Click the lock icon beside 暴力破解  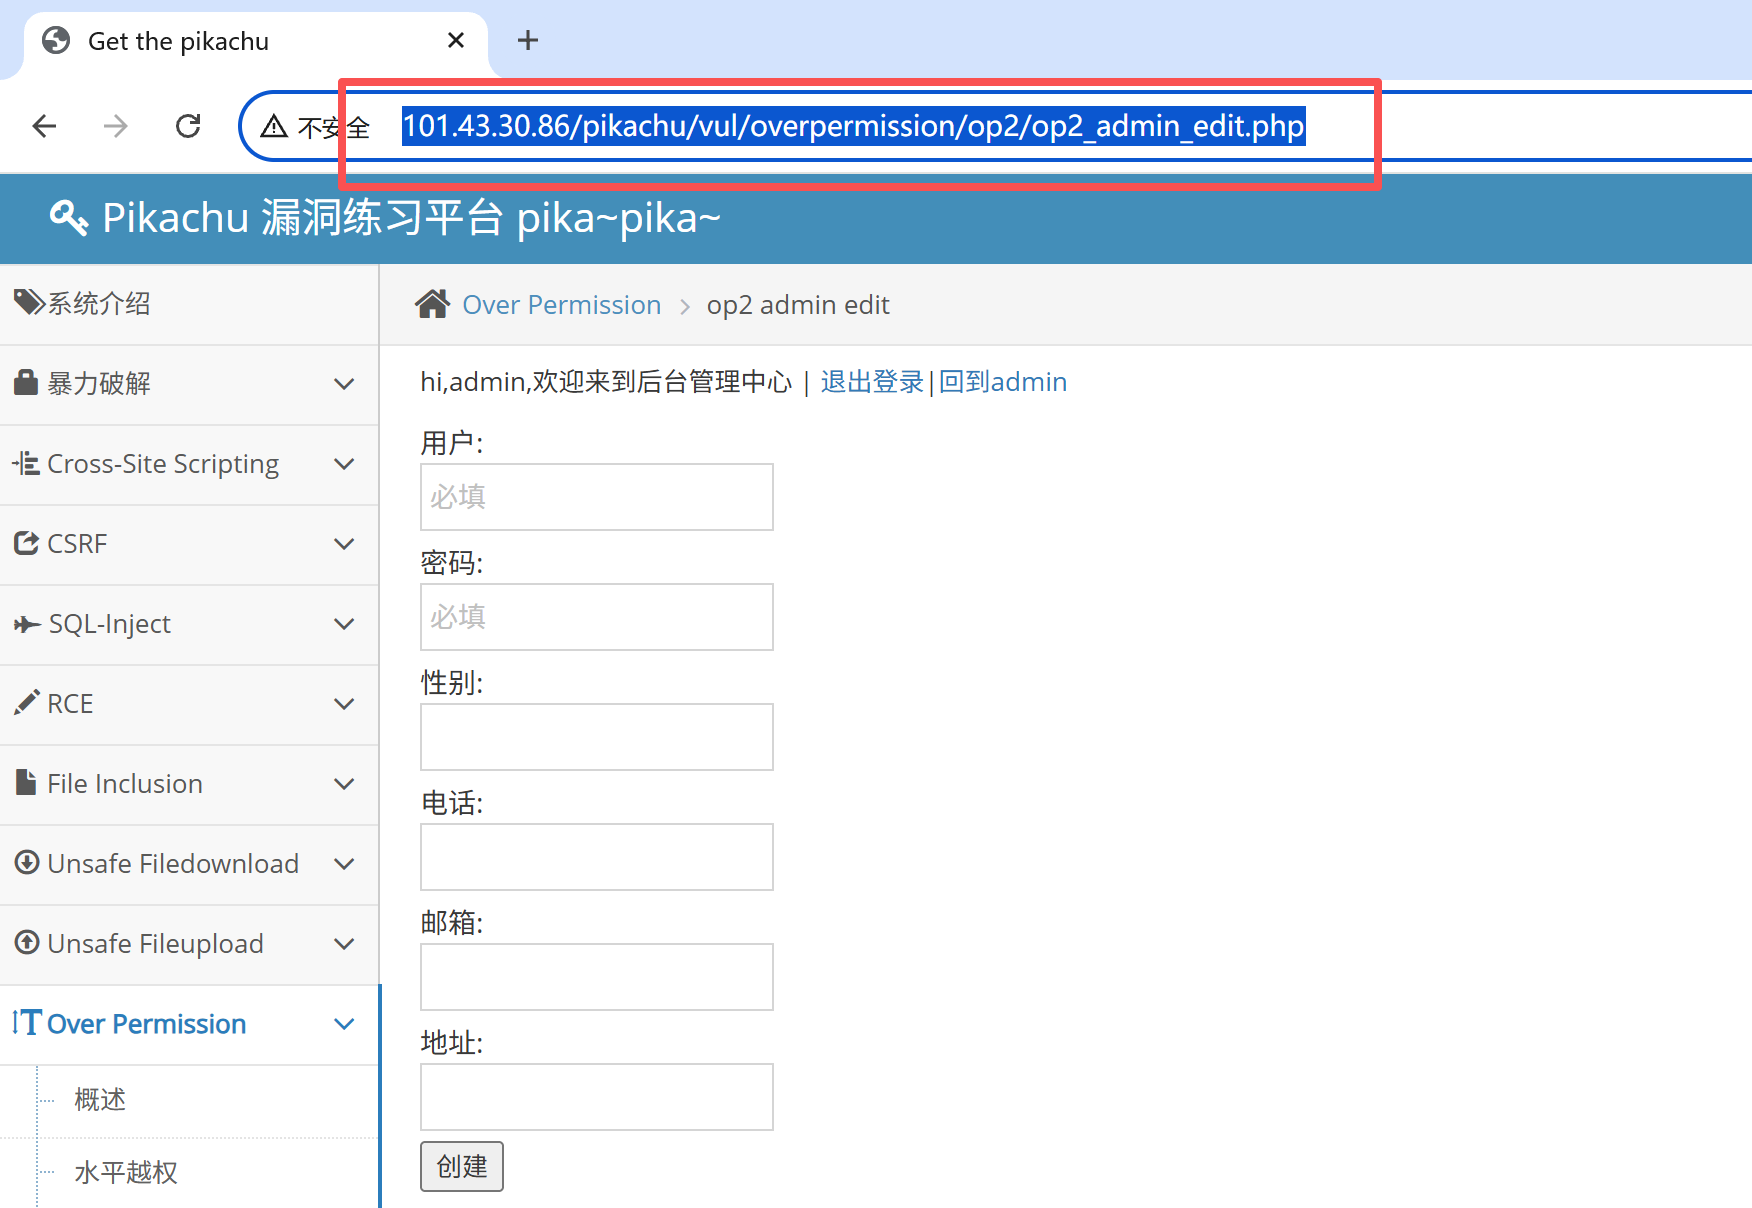(26, 382)
